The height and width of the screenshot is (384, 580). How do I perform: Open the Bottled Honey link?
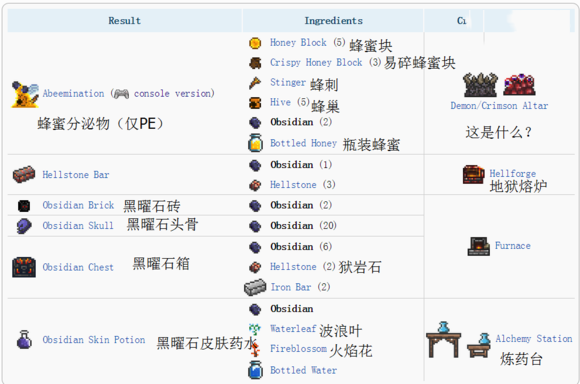coord(303,143)
